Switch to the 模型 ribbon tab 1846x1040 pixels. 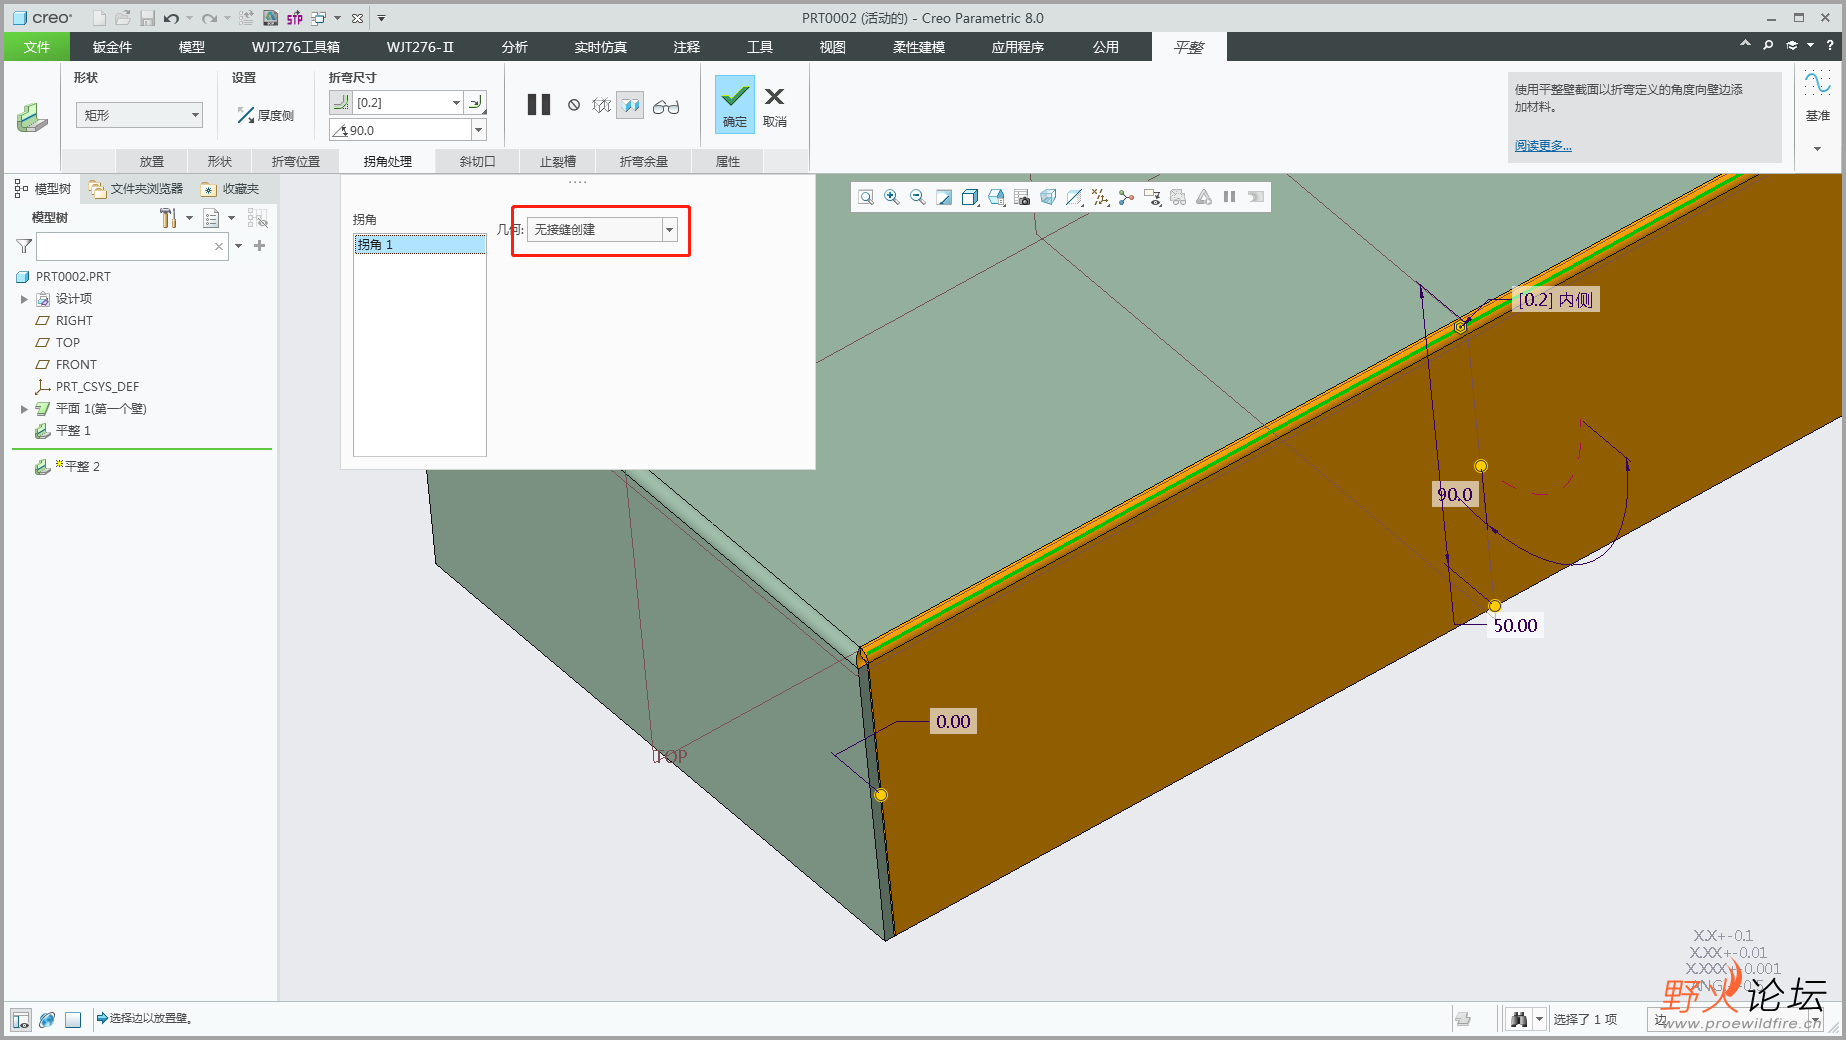pyautogui.click(x=192, y=47)
